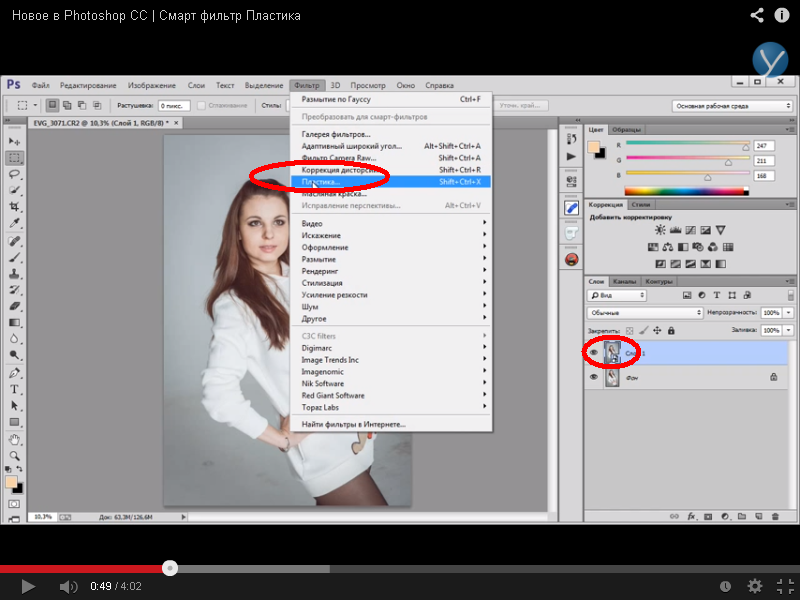The image size is (800, 600).
Task: Select the Lasso tool in toolbox
Action: pos(15,173)
